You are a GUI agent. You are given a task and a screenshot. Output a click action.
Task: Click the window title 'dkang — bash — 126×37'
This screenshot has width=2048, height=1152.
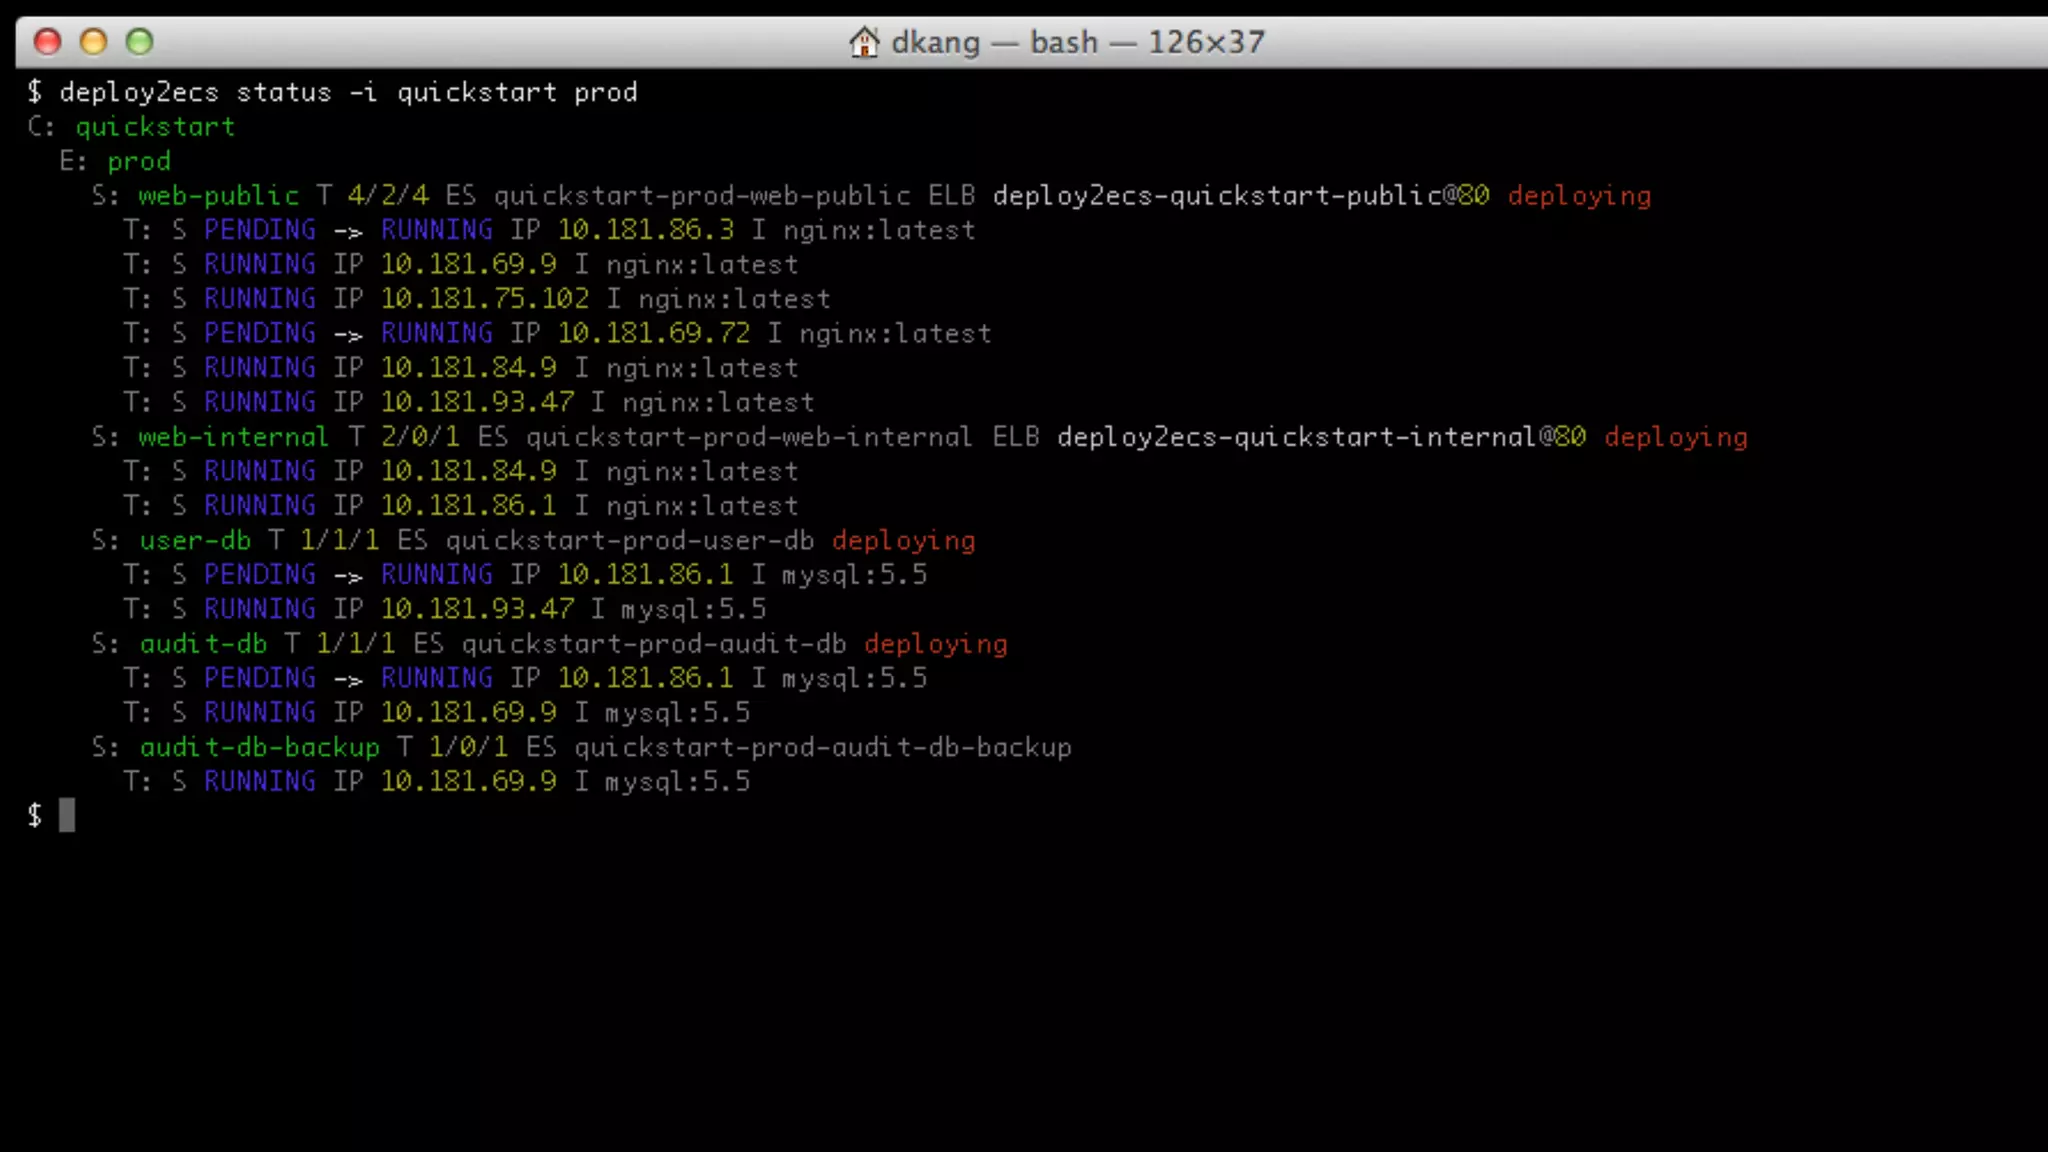point(1077,42)
